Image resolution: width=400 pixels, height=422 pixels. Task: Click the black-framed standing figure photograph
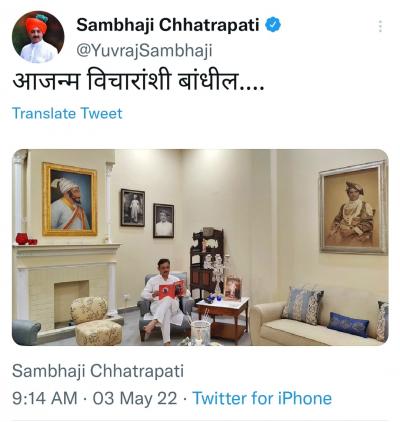133,207
